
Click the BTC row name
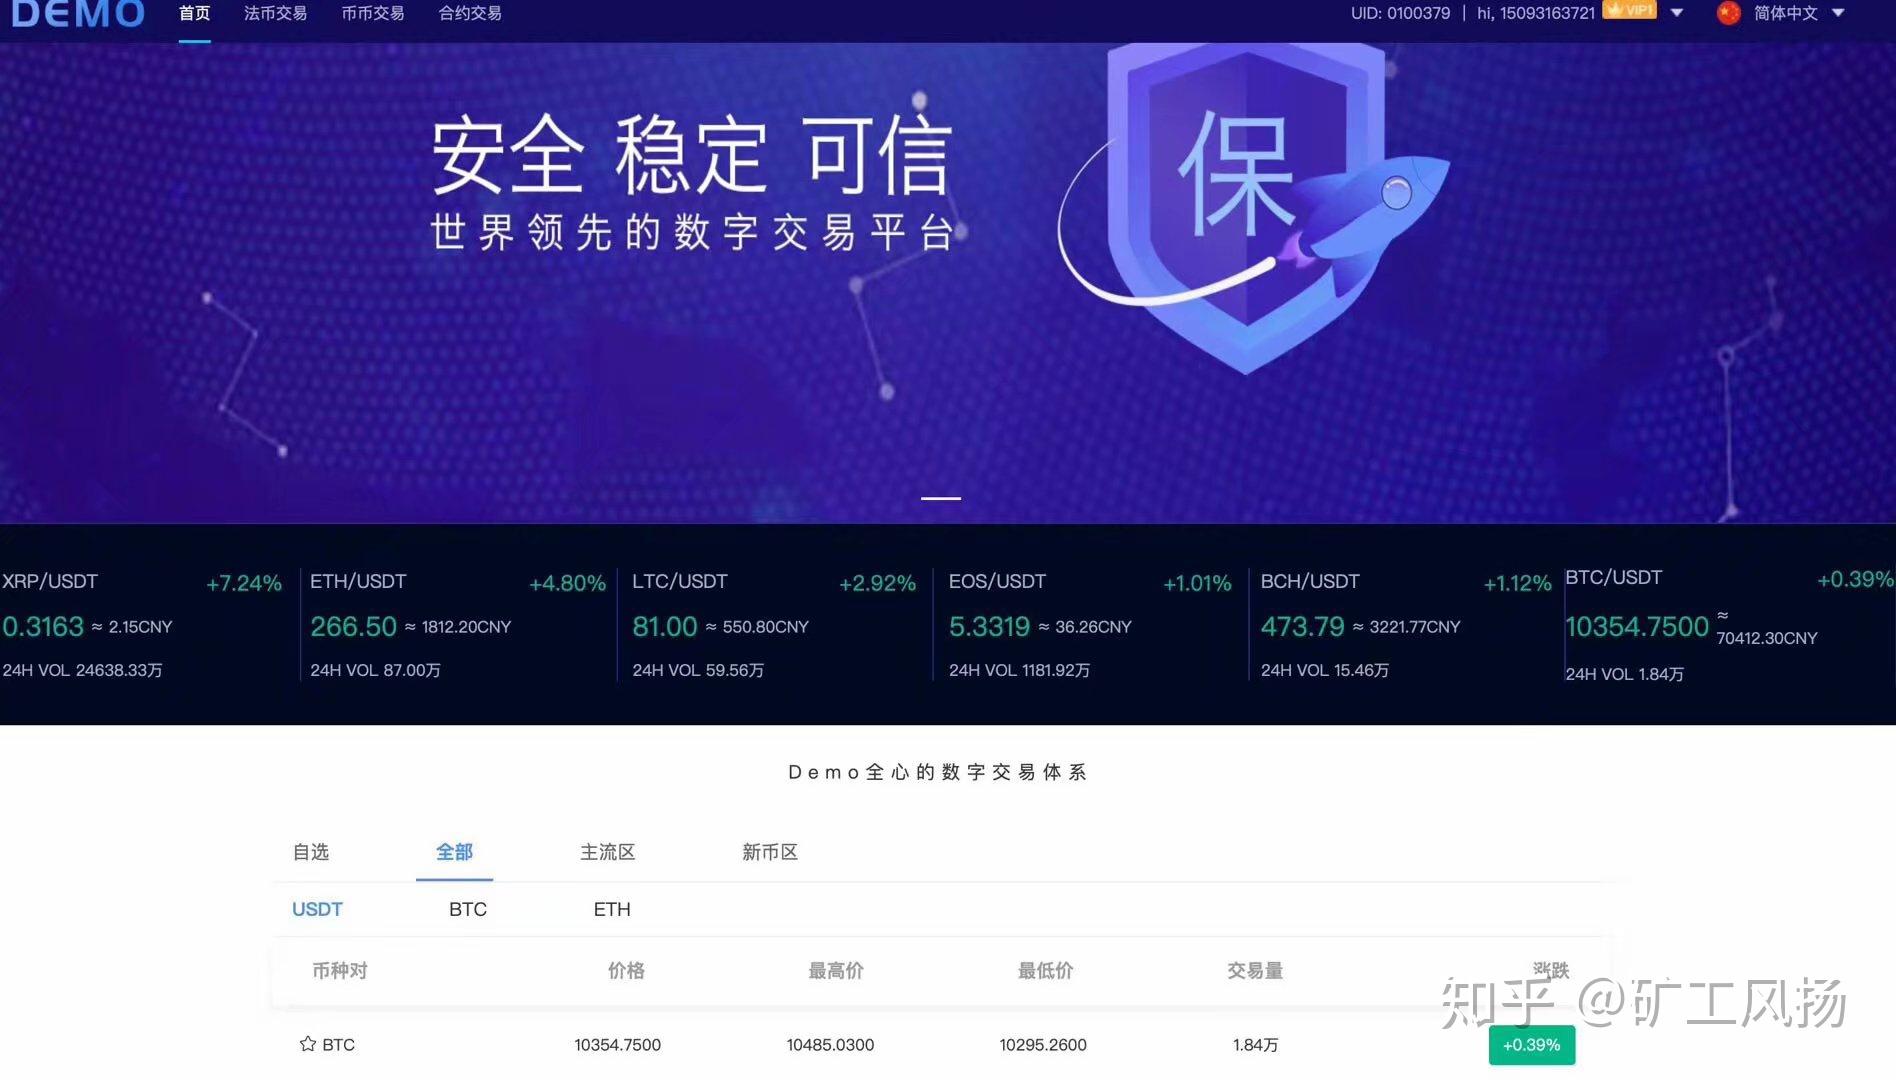coord(338,1044)
